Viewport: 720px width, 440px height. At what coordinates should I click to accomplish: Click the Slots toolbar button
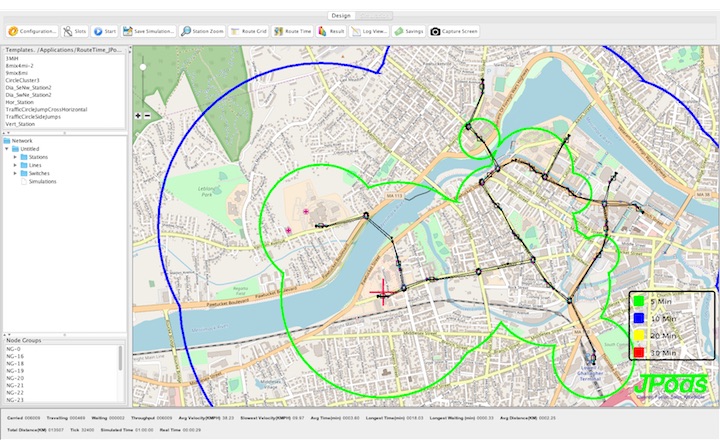(73, 31)
